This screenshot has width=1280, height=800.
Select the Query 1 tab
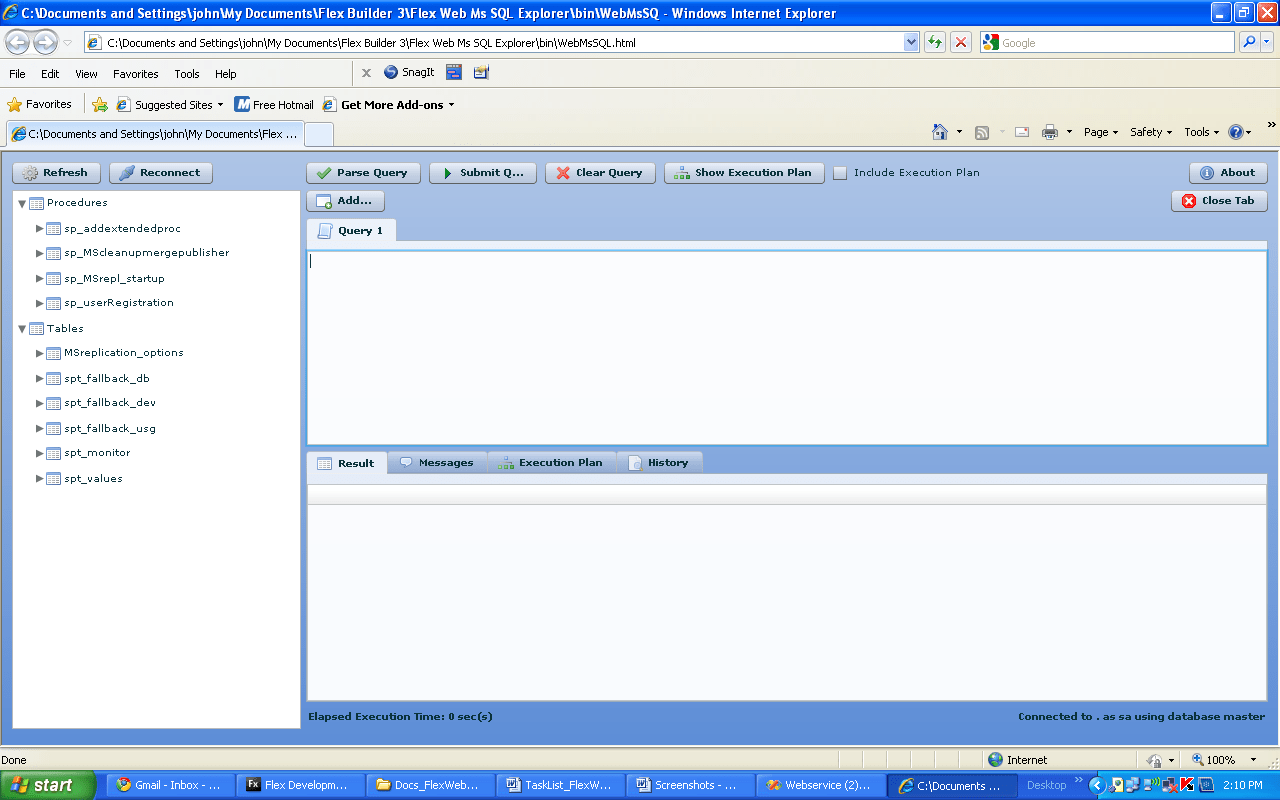click(x=351, y=231)
